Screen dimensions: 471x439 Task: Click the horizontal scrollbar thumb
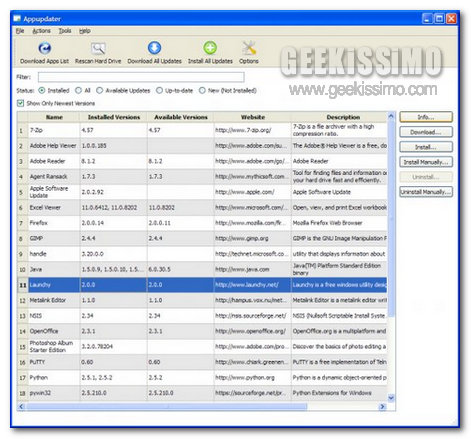(x=167, y=406)
